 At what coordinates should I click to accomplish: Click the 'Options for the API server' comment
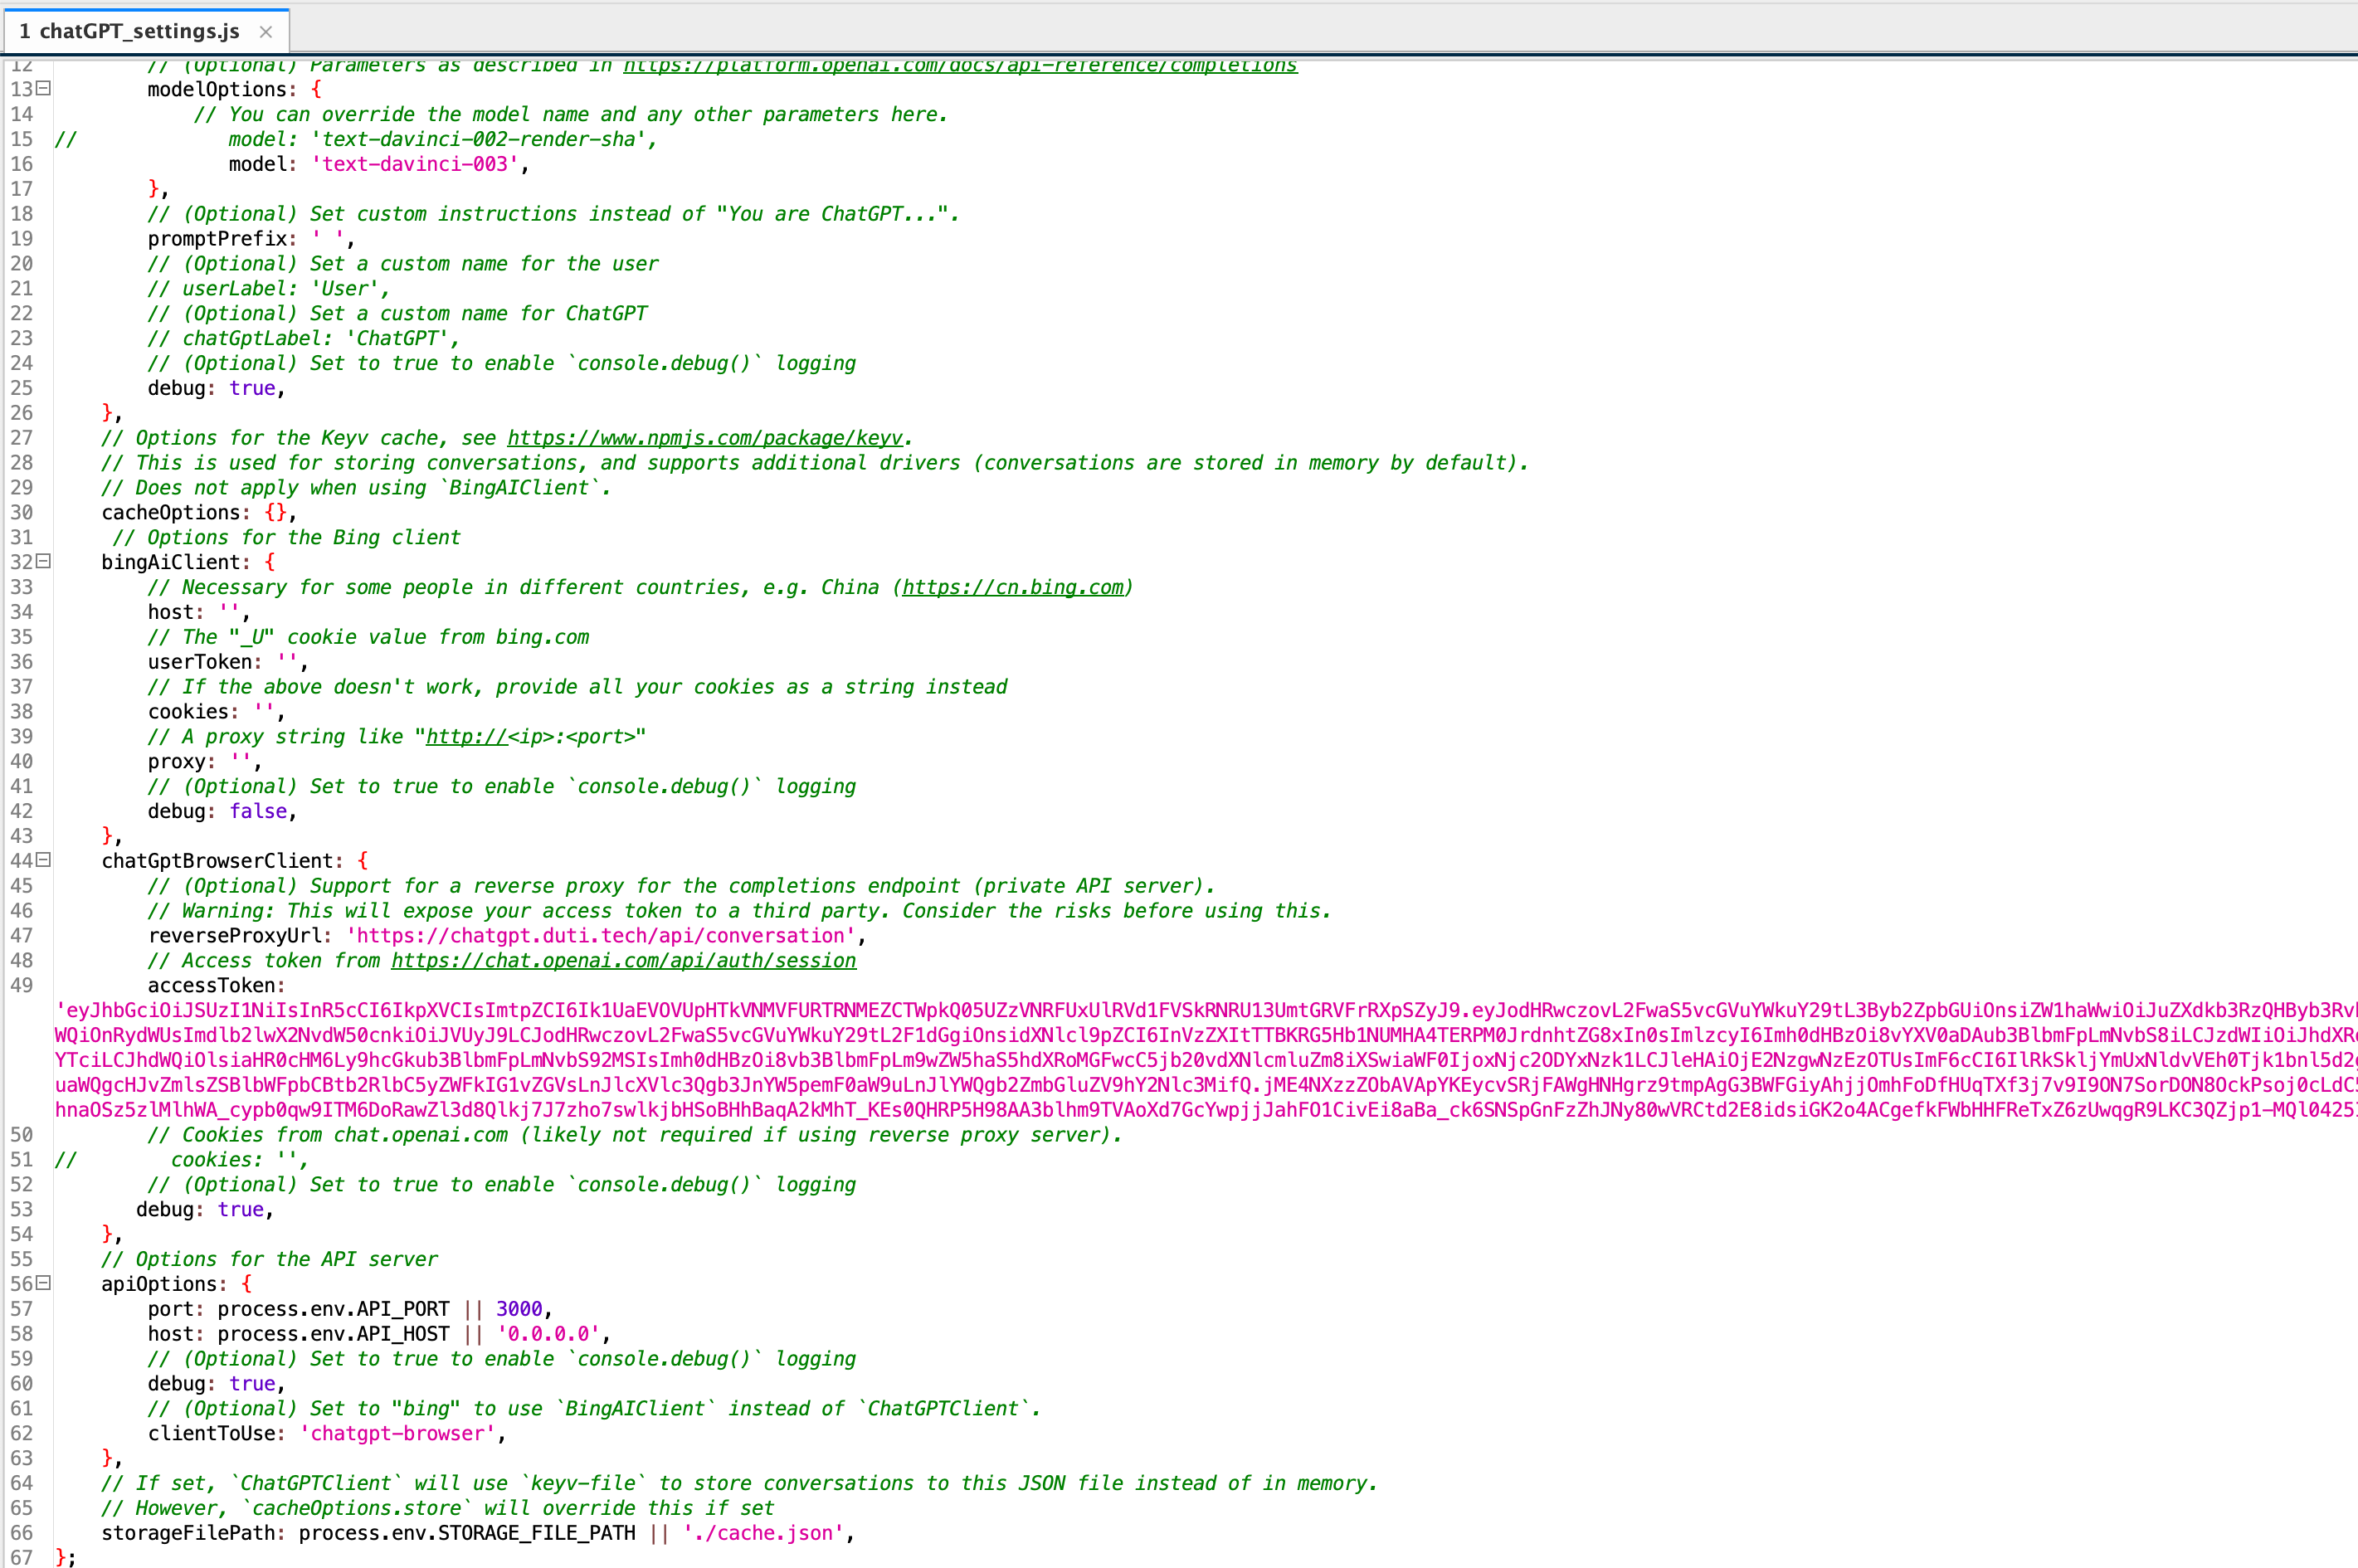(269, 1259)
